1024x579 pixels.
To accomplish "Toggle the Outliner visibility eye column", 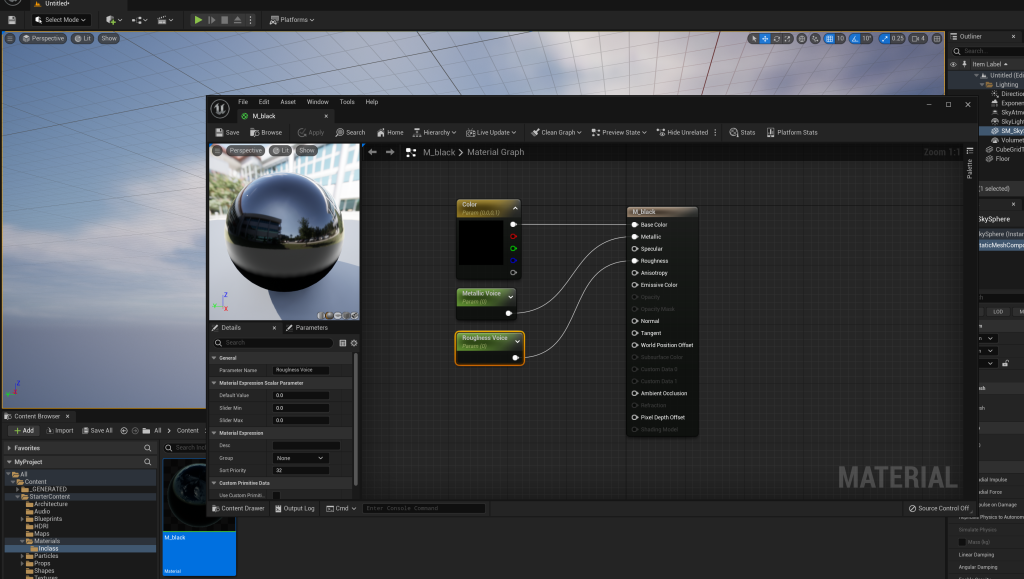I will 953,64.
